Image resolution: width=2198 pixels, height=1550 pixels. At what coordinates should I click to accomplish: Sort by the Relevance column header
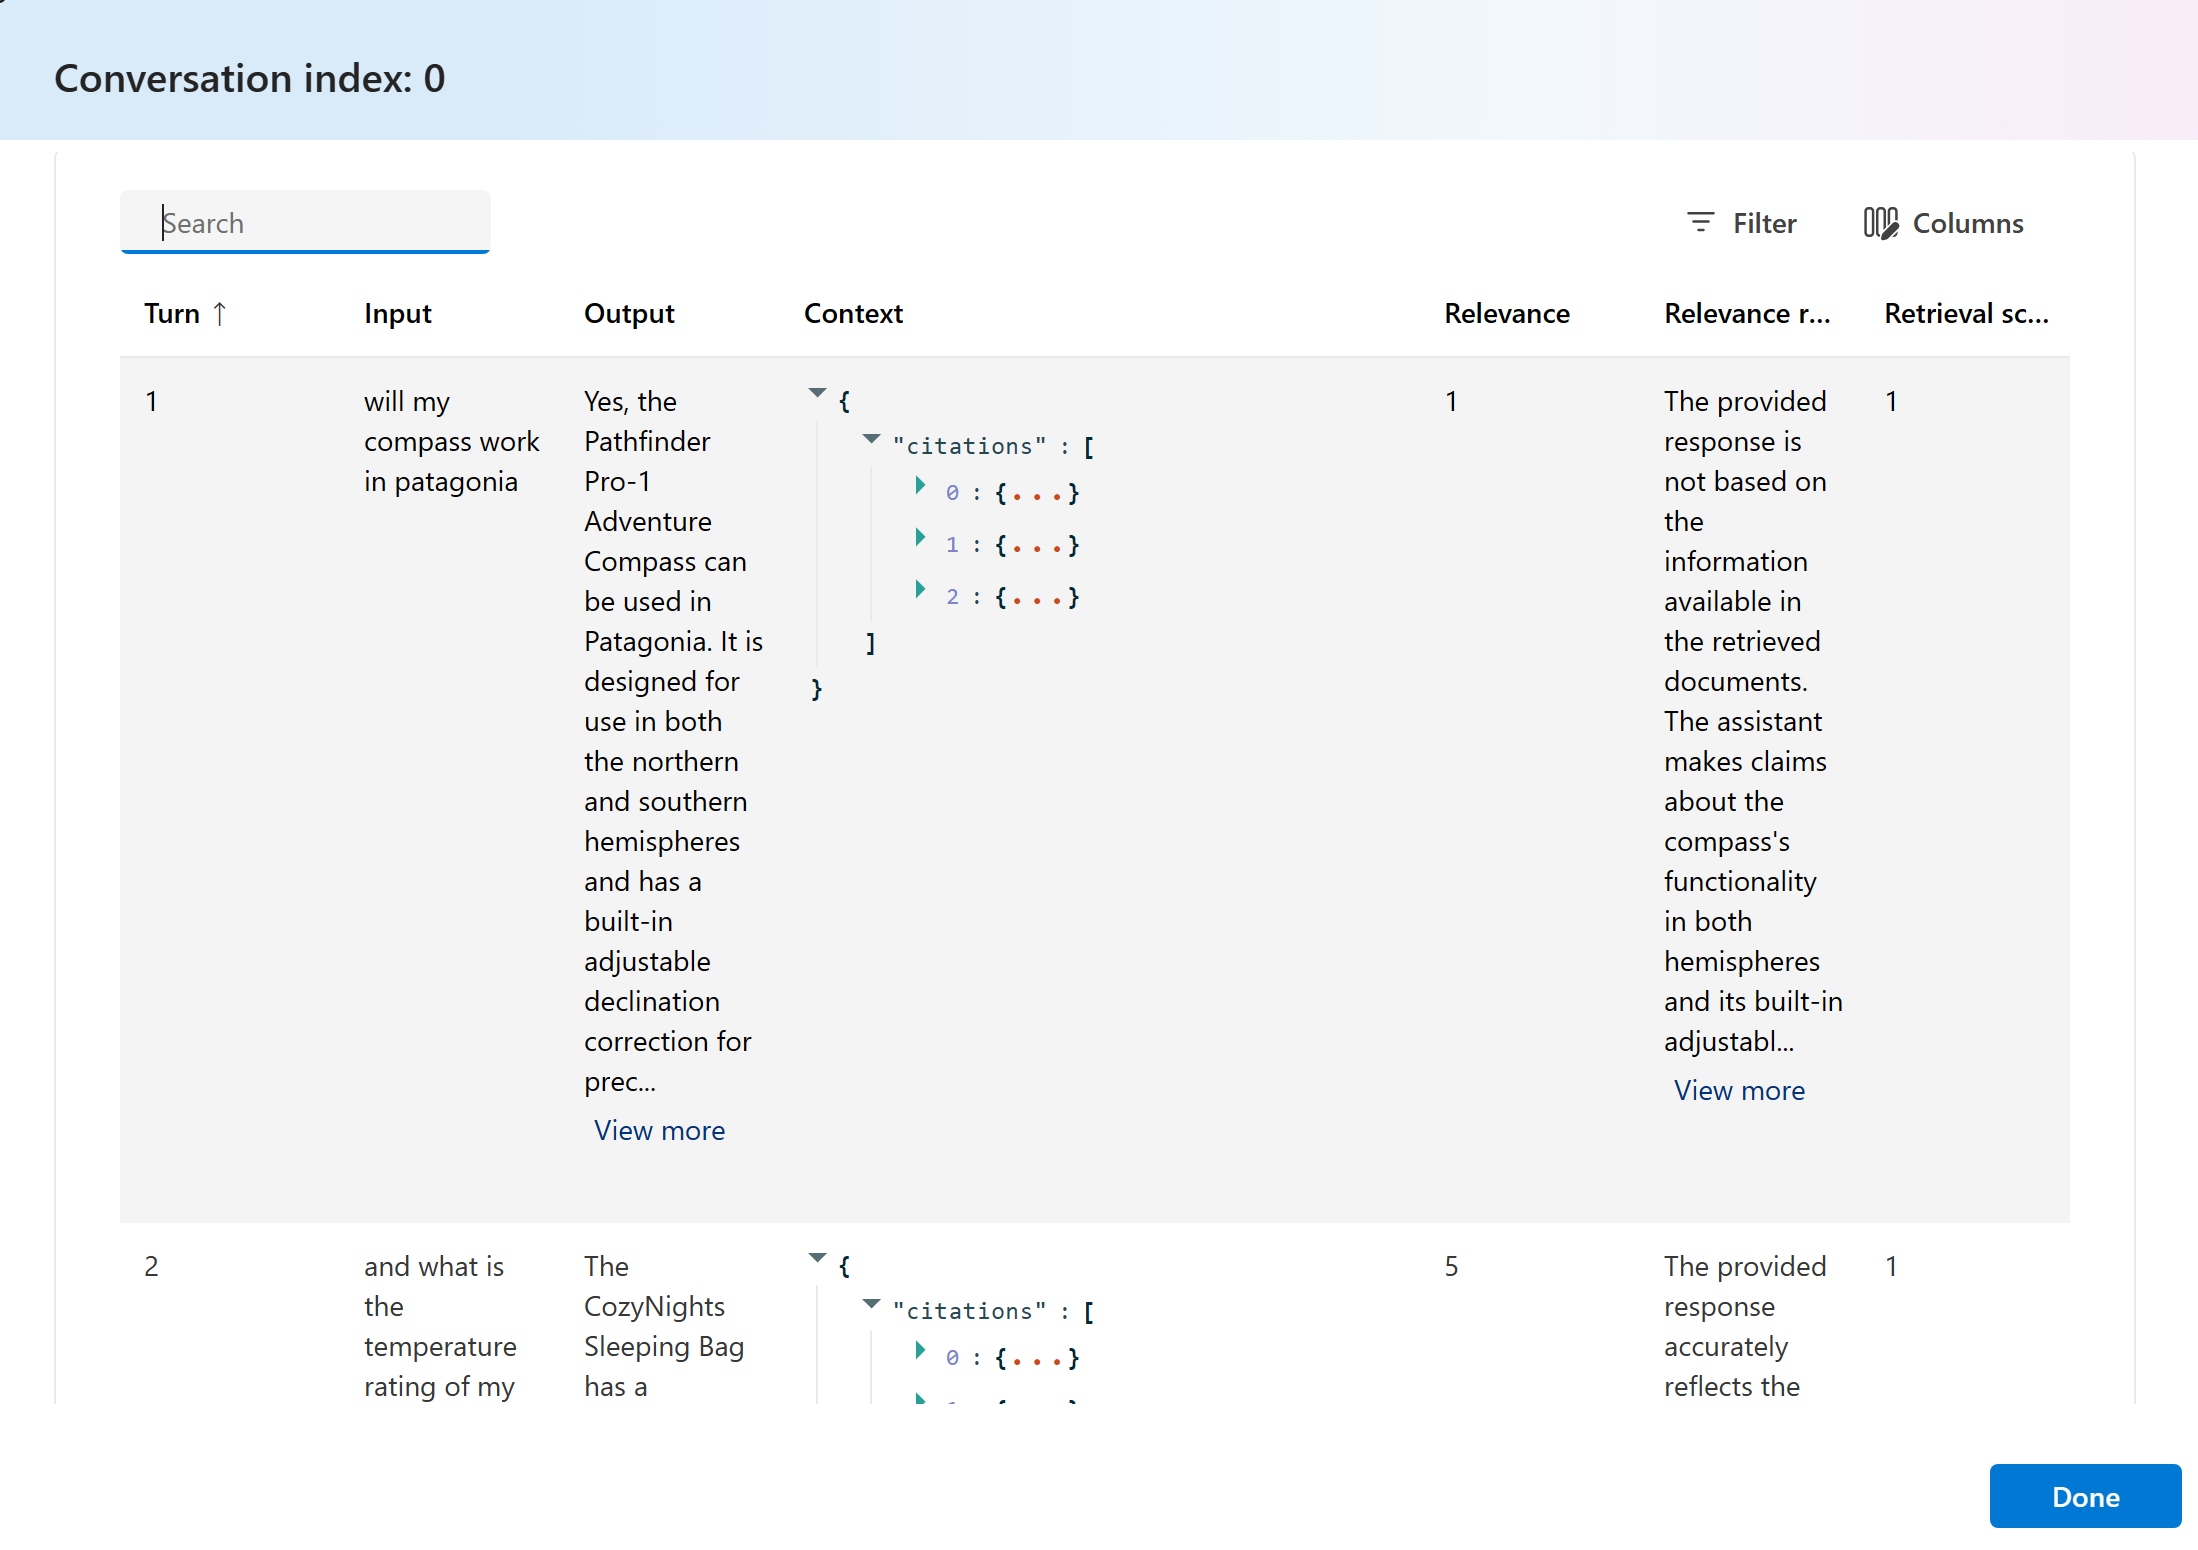pos(1506,314)
